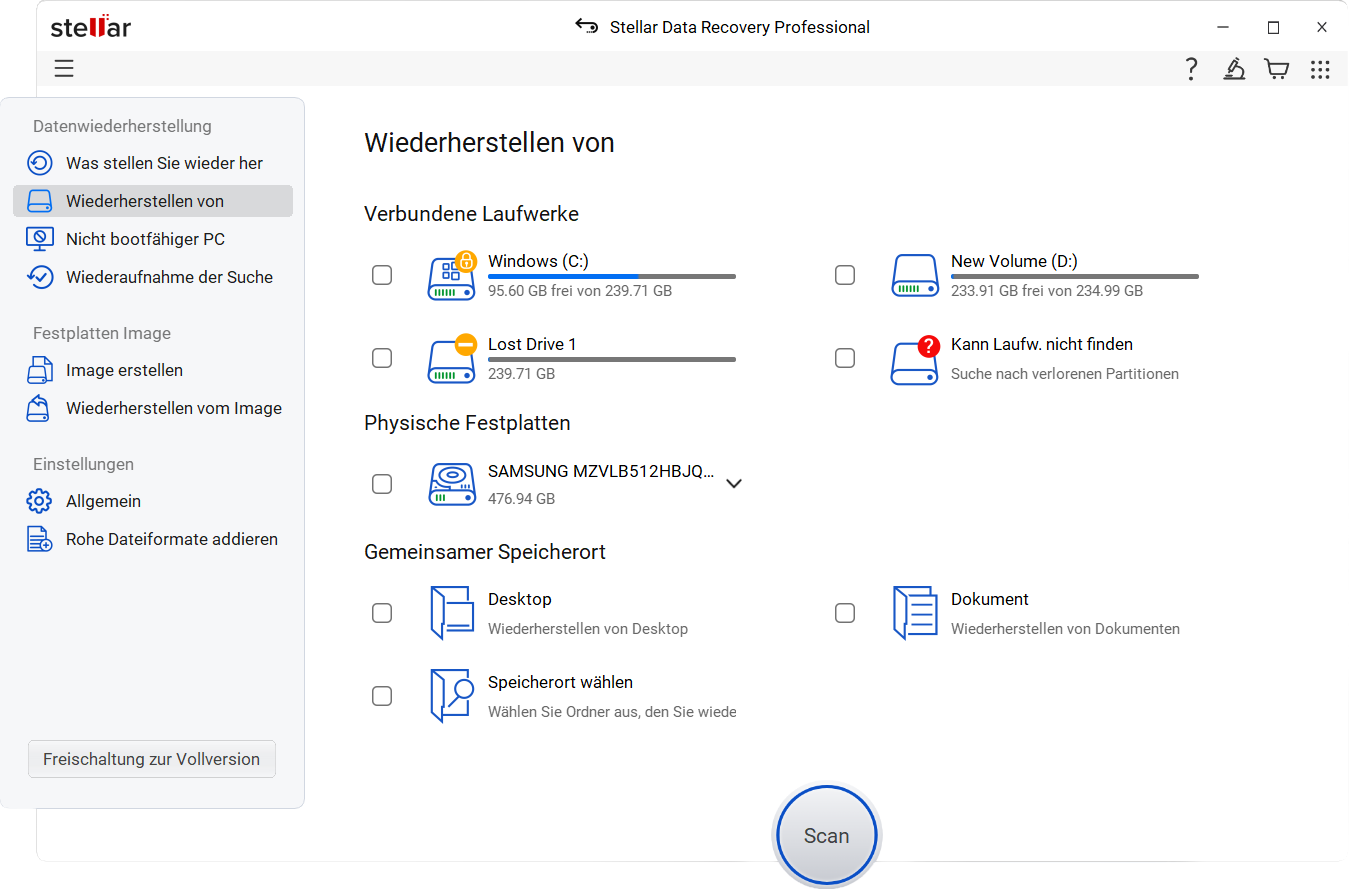The image size is (1349, 889).
Task: Click Freischaltung zur Vollversion button
Action: (x=152, y=759)
